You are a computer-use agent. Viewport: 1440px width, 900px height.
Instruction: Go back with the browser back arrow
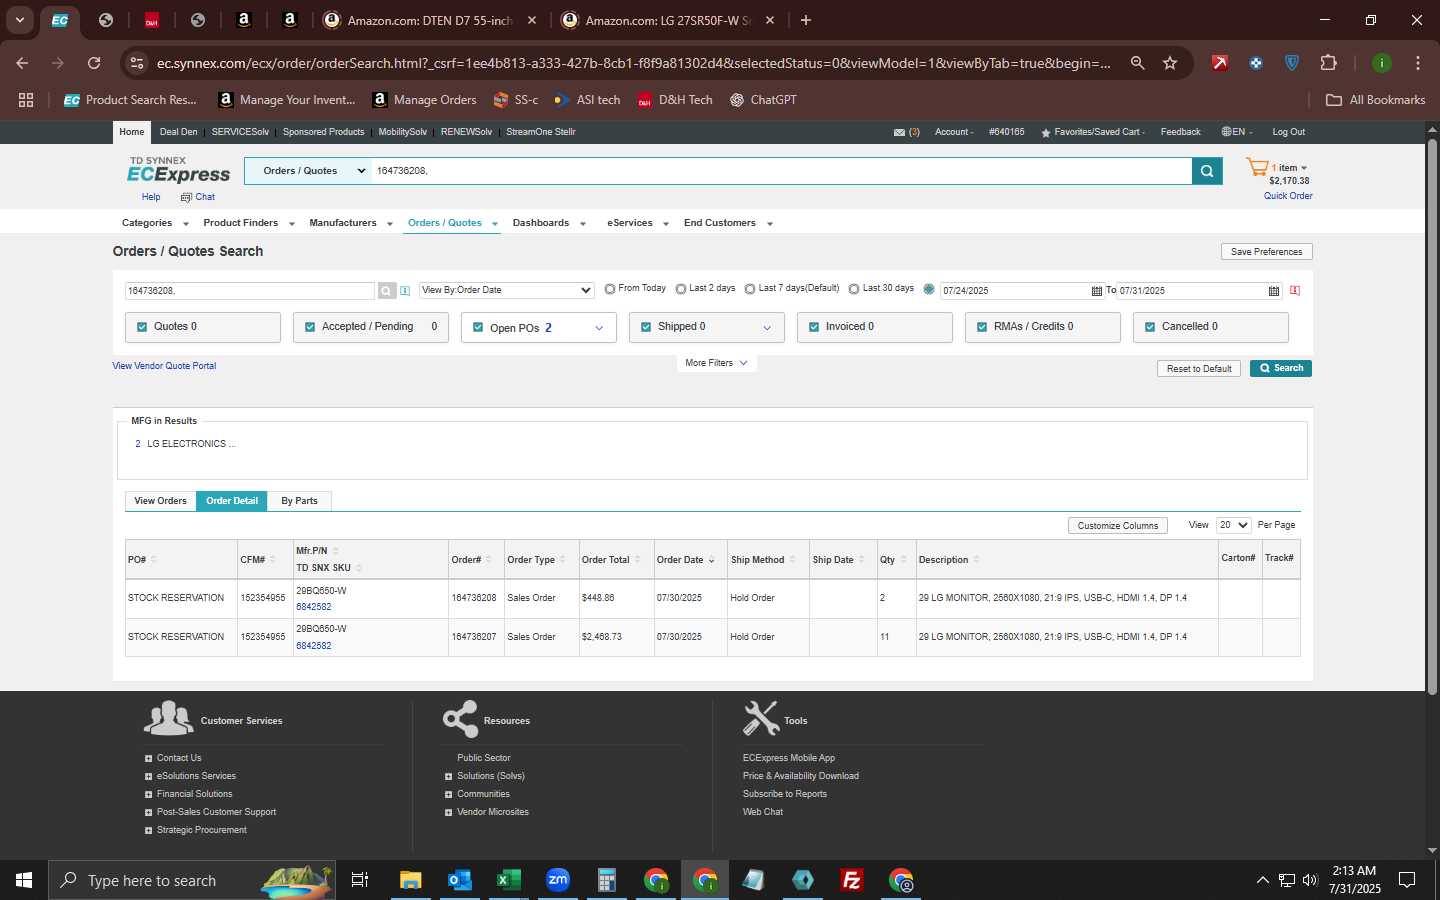(x=22, y=63)
